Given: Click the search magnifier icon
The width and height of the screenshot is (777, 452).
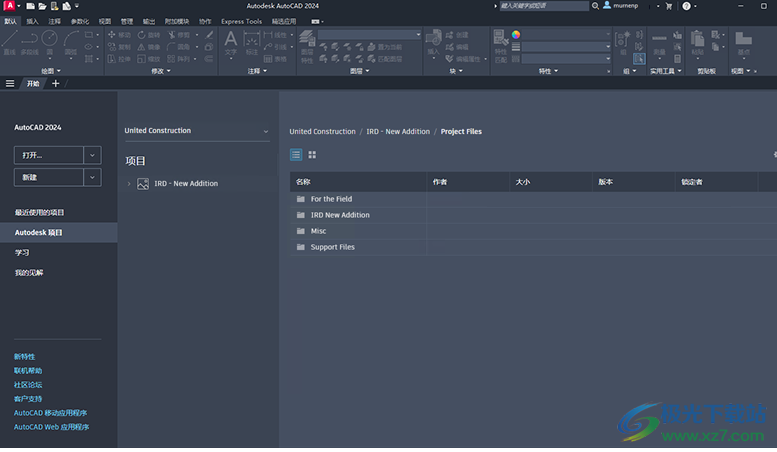Looking at the screenshot, I should [595, 6].
